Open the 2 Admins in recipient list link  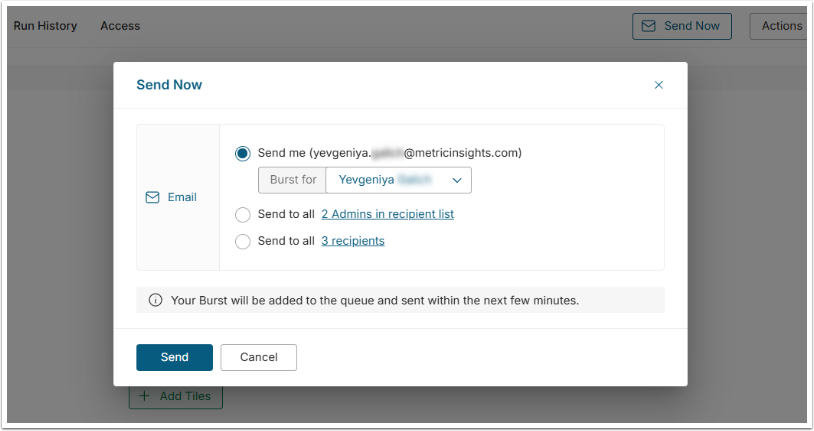coord(387,214)
